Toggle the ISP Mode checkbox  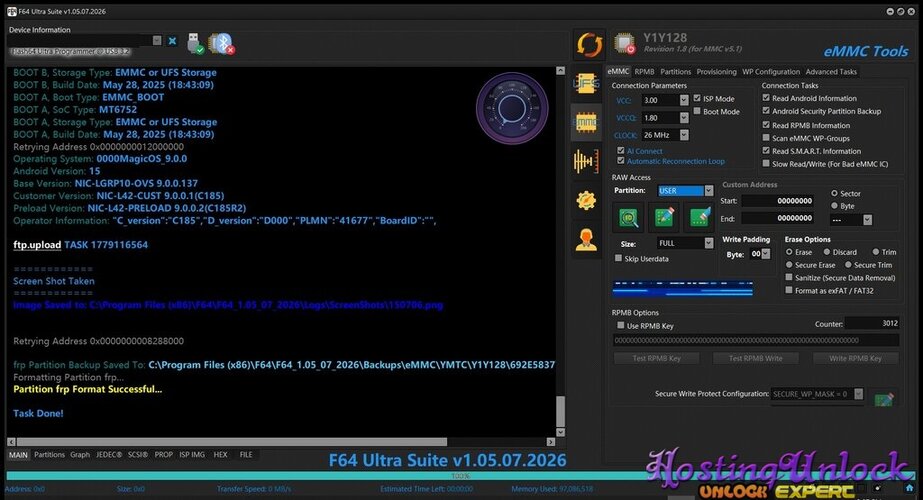pos(697,98)
